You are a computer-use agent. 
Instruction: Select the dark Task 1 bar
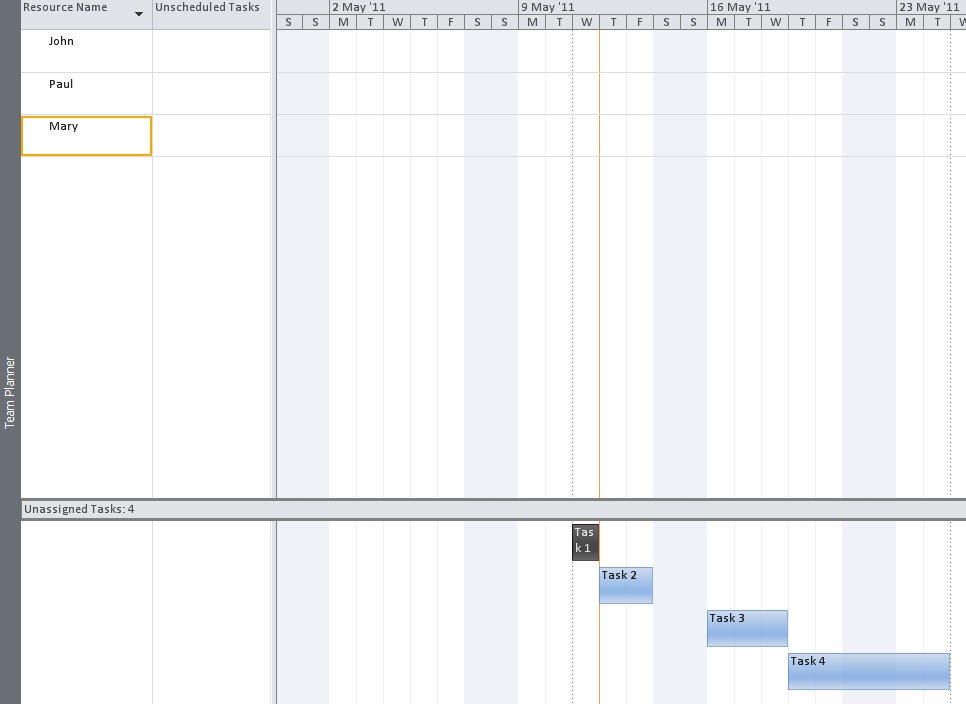coord(584,541)
